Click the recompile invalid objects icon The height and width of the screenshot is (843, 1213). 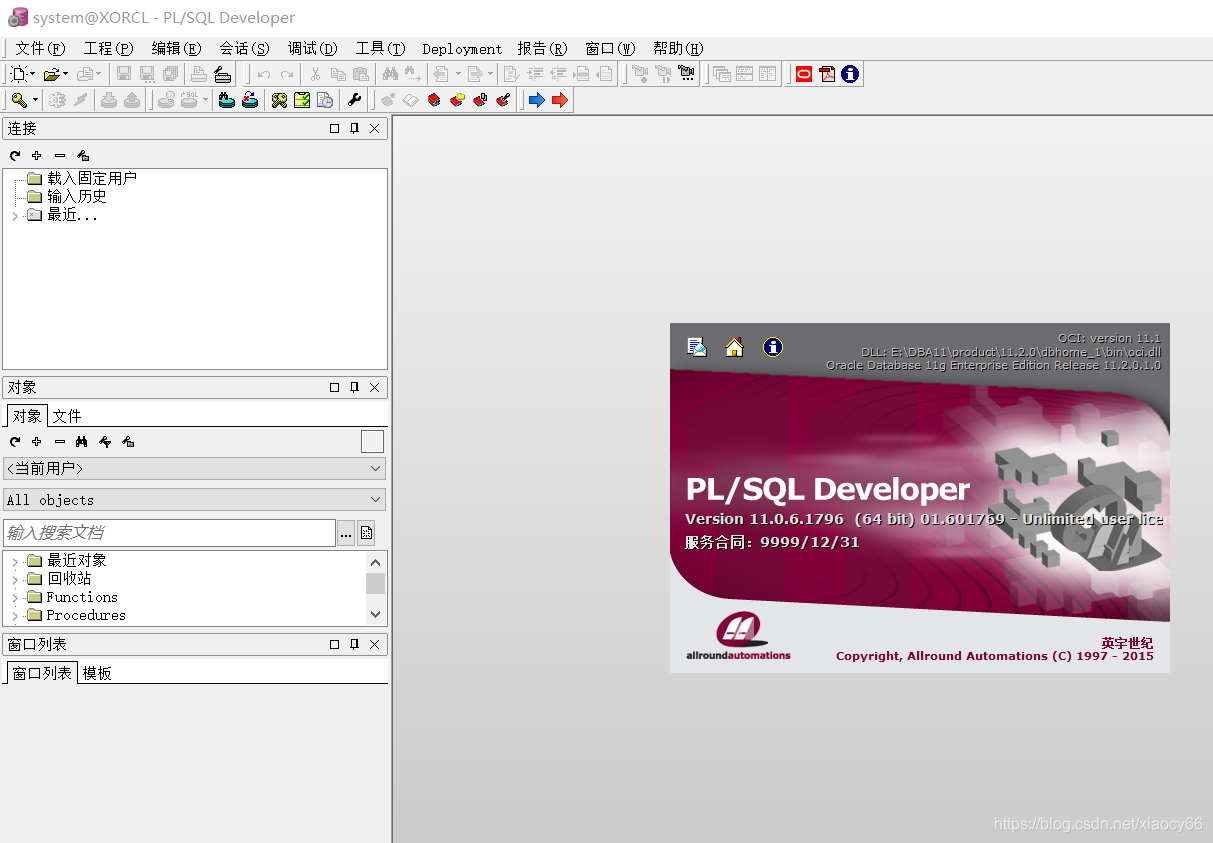(x=250, y=100)
